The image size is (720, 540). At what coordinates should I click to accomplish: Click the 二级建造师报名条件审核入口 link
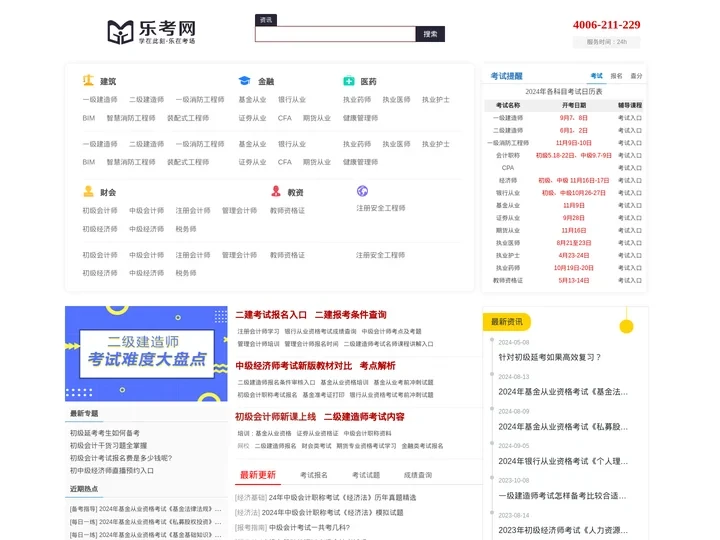point(276,382)
